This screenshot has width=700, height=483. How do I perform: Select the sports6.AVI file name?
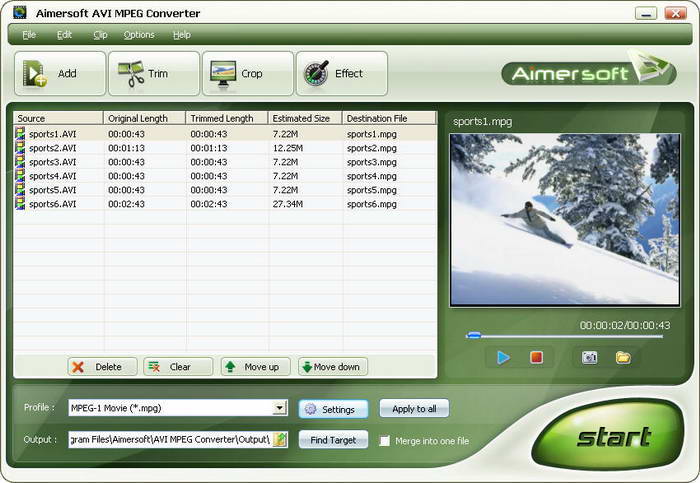[53, 204]
